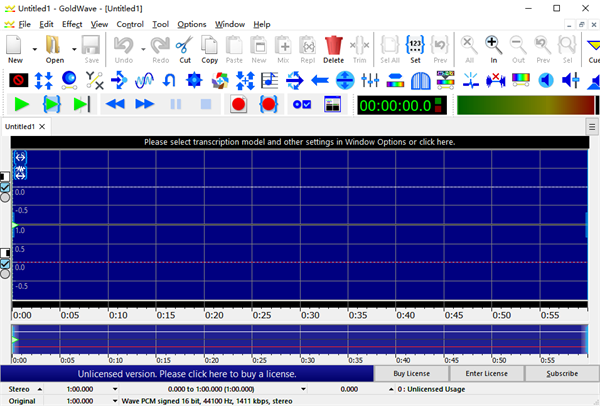Expand the New button dropdown arrow
This screenshot has height=406, width=600.
[x=34, y=48]
